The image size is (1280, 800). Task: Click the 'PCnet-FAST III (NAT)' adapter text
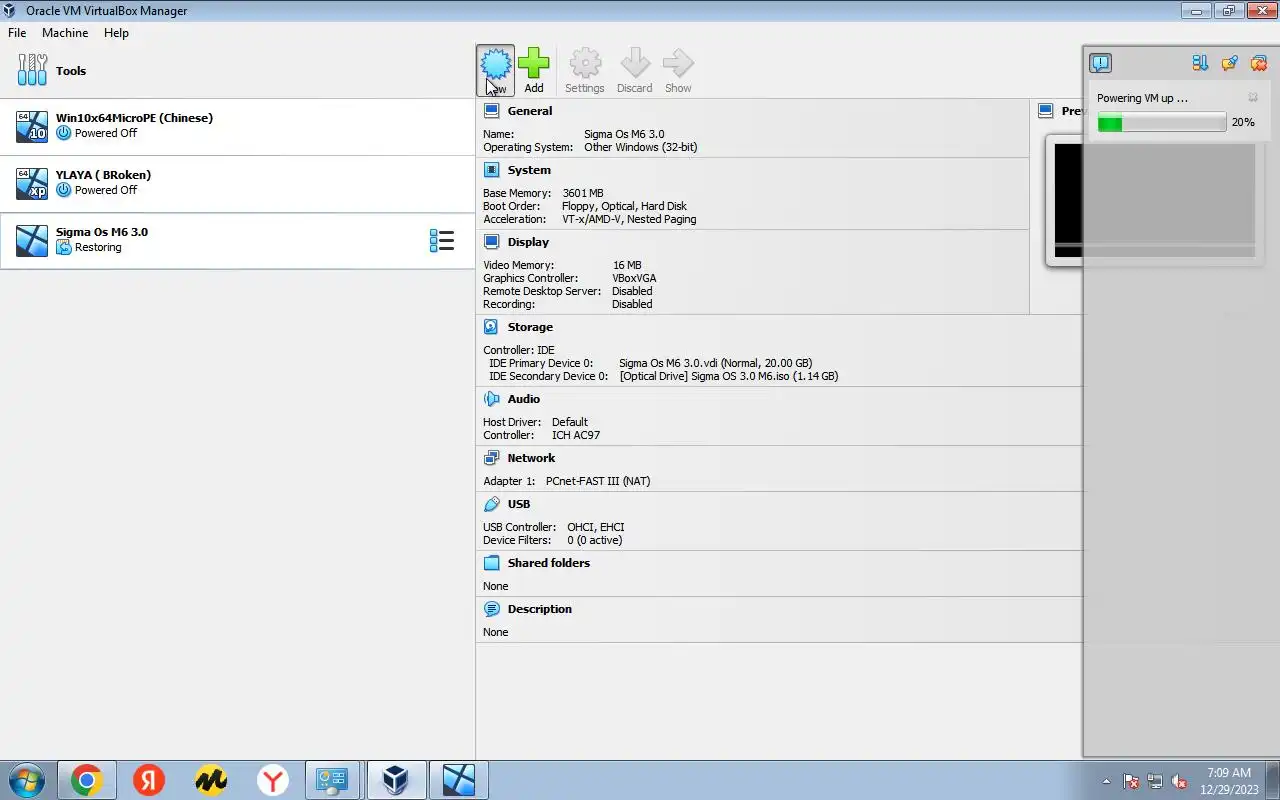(x=598, y=481)
